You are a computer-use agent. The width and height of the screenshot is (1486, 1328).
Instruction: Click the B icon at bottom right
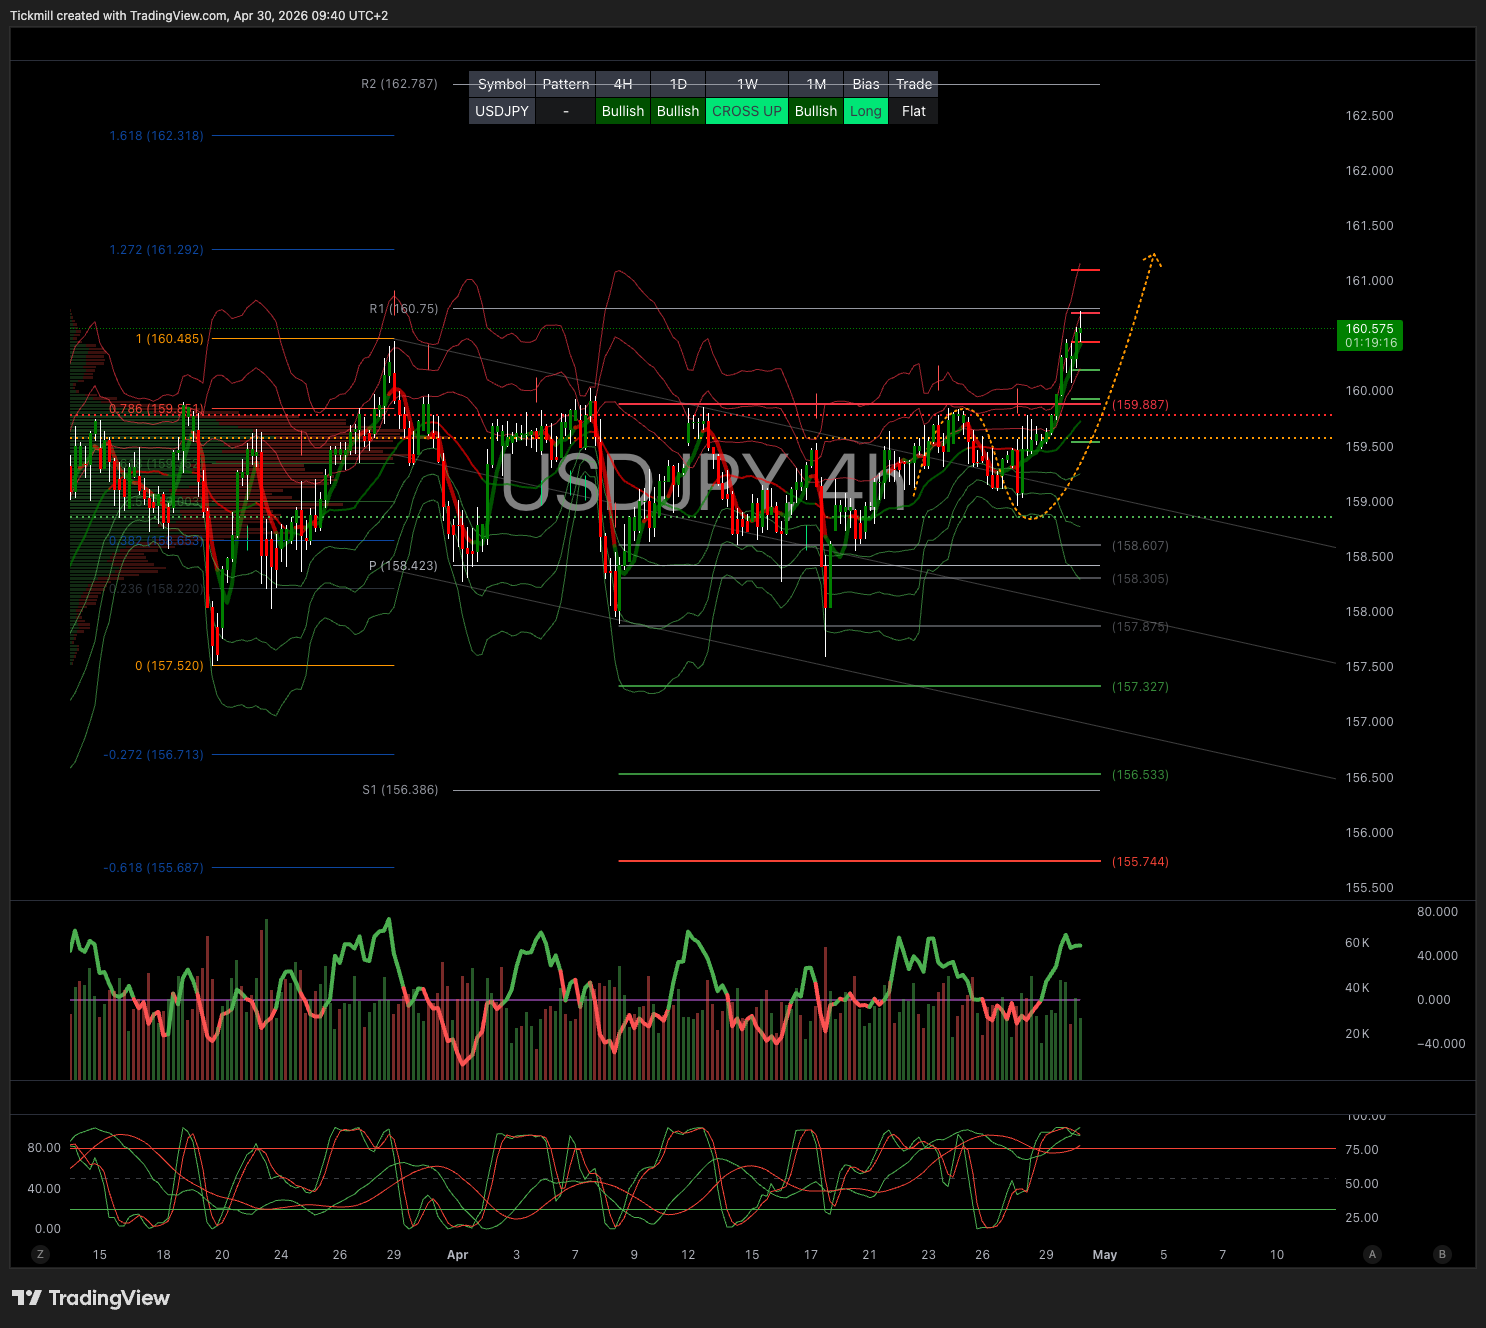click(x=1442, y=1254)
